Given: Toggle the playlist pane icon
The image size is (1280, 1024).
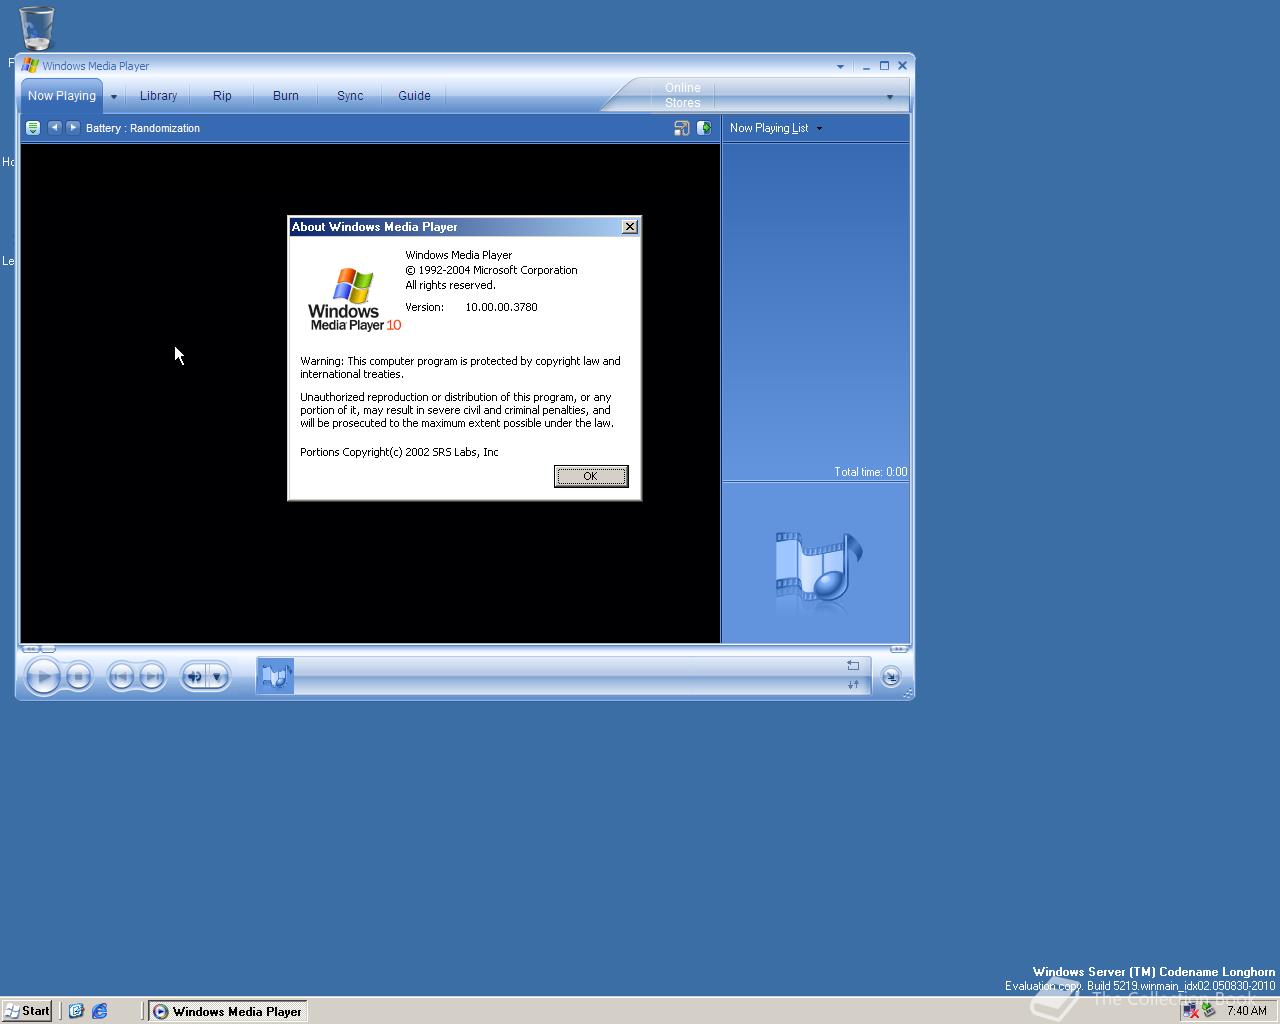Looking at the screenshot, I should 704,128.
